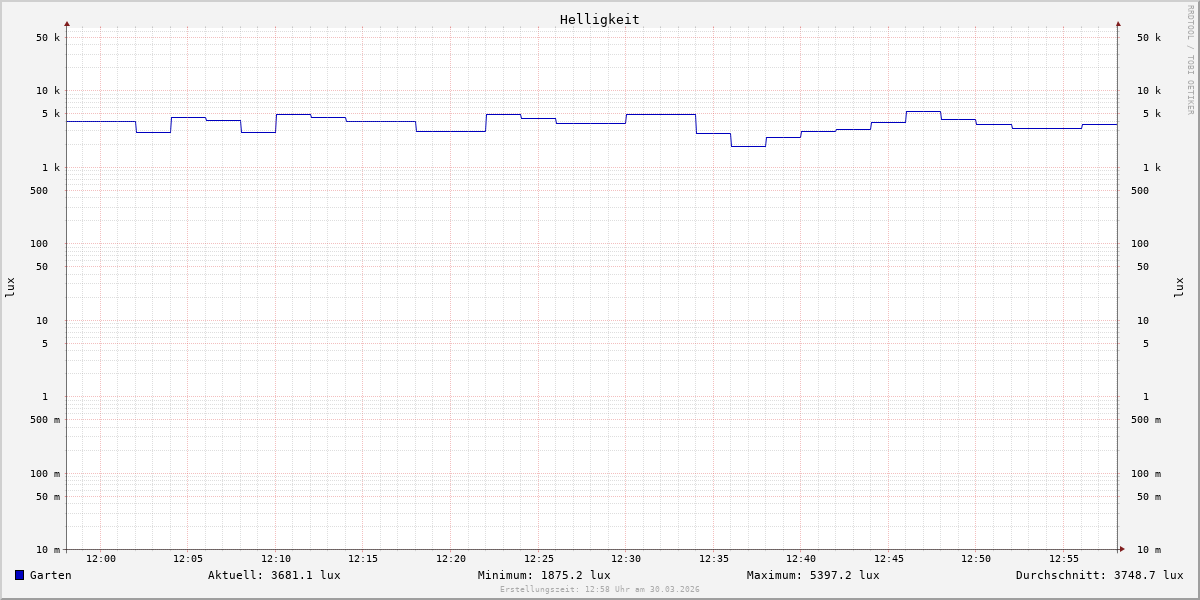The image size is (1200, 600).
Task: Click the Maximum 5397.2 lux statistic
Action: point(813,575)
